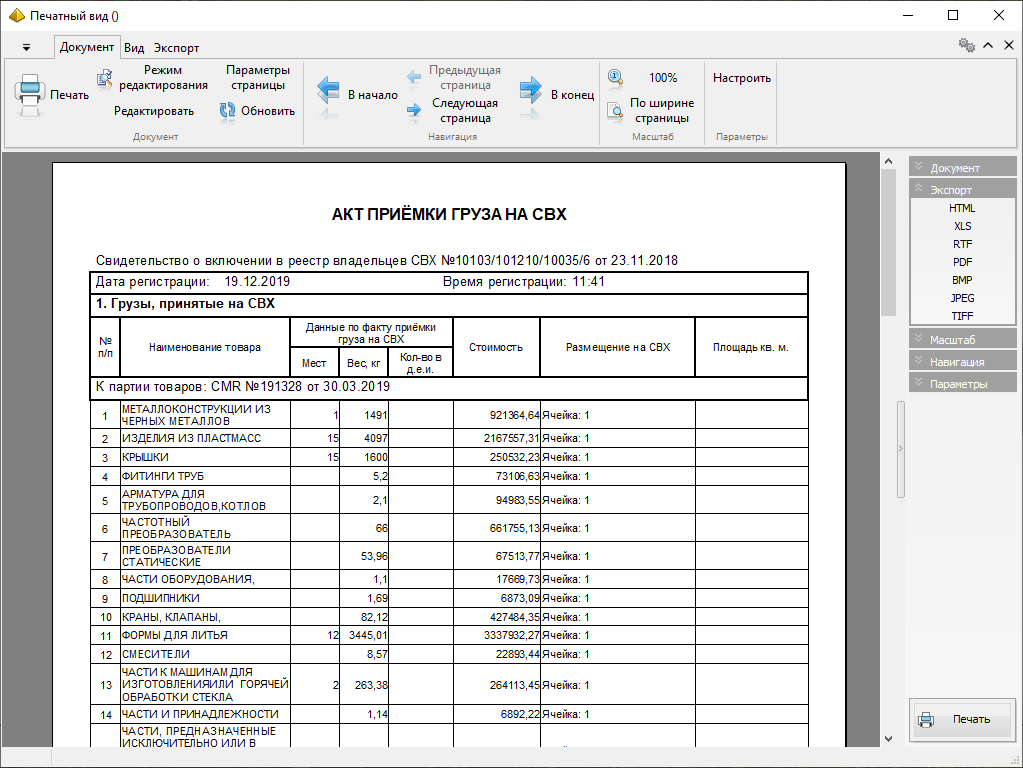Viewport: 1023px width, 768px height.
Task: Click the document scrollbar down arrow
Action: click(x=888, y=739)
